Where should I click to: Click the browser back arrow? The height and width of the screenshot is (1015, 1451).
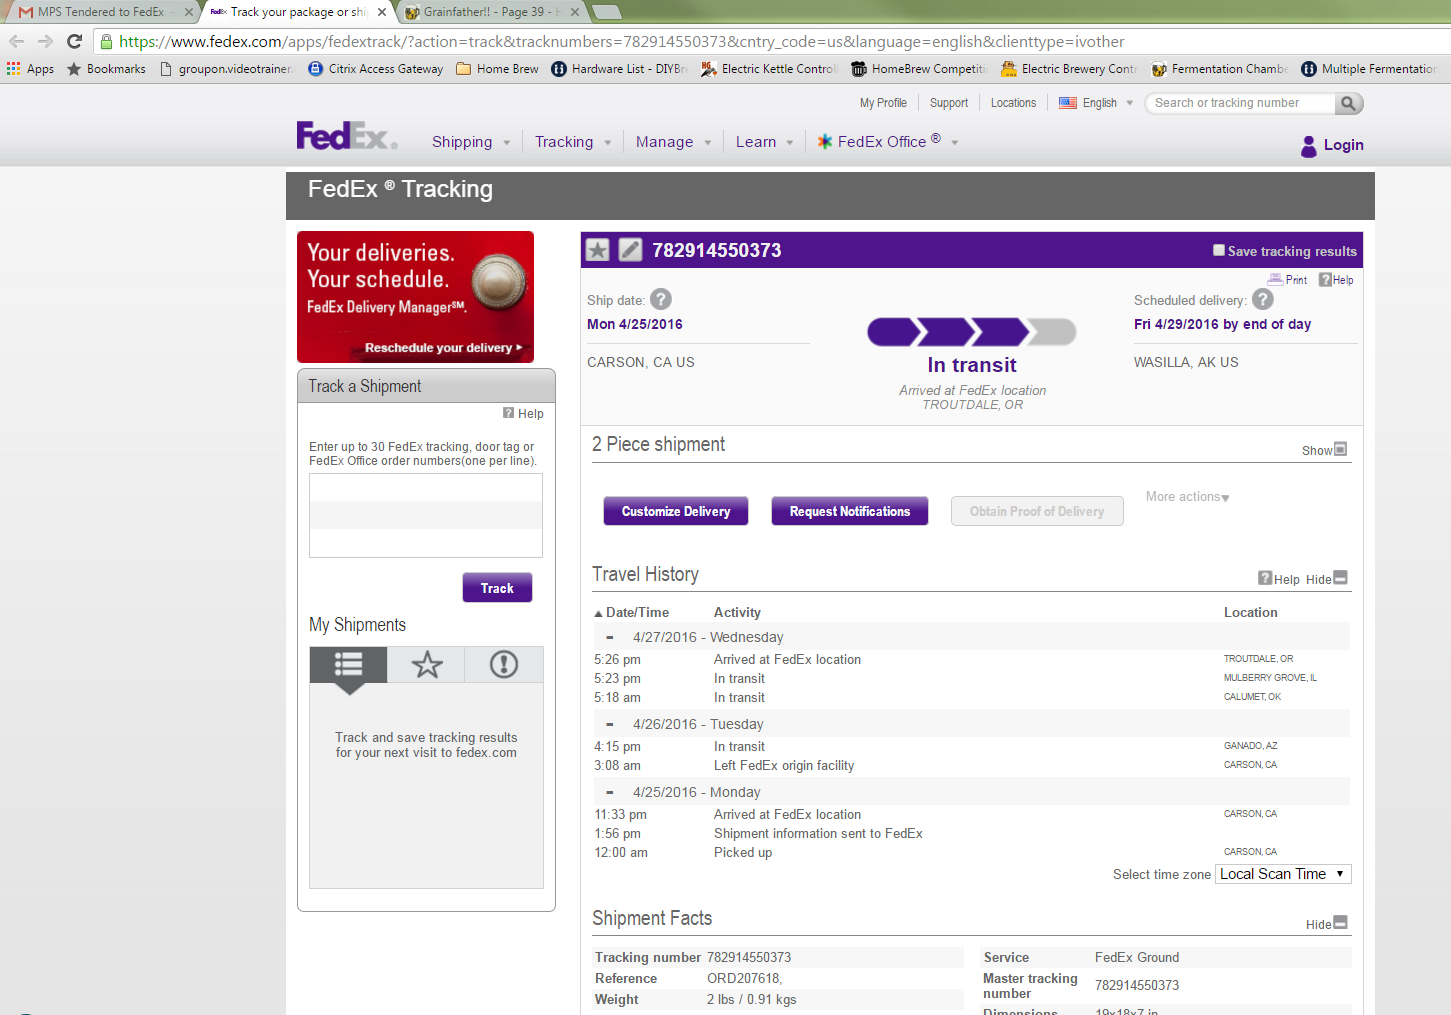point(16,41)
